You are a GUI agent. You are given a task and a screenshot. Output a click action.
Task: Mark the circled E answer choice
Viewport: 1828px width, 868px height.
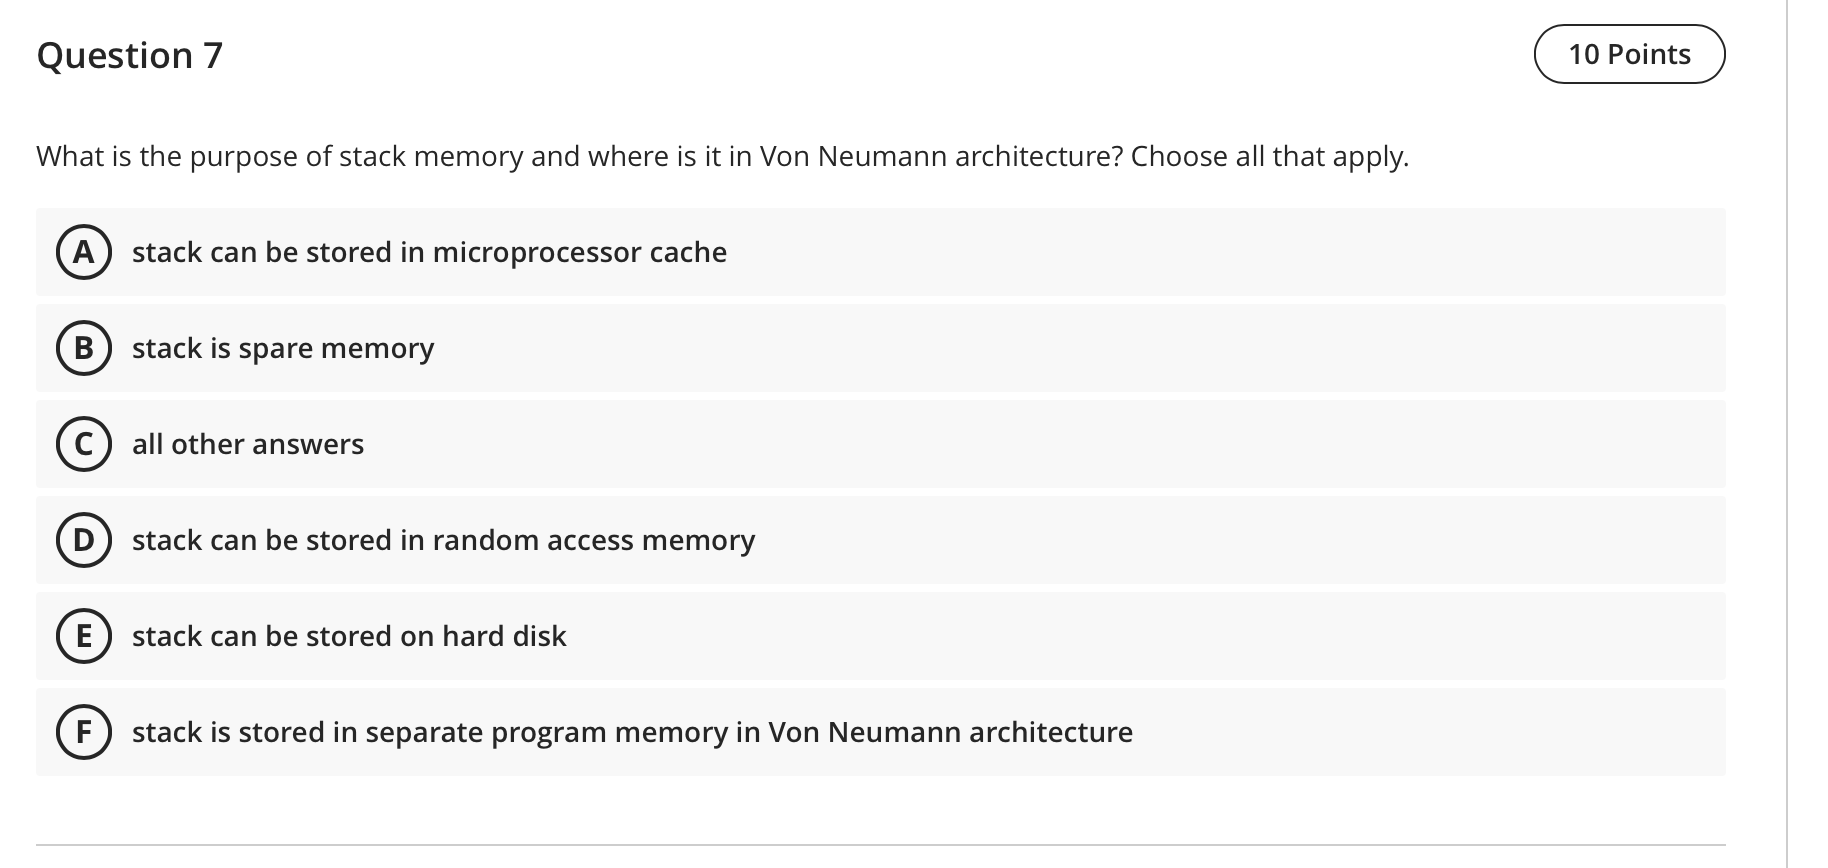click(x=84, y=636)
